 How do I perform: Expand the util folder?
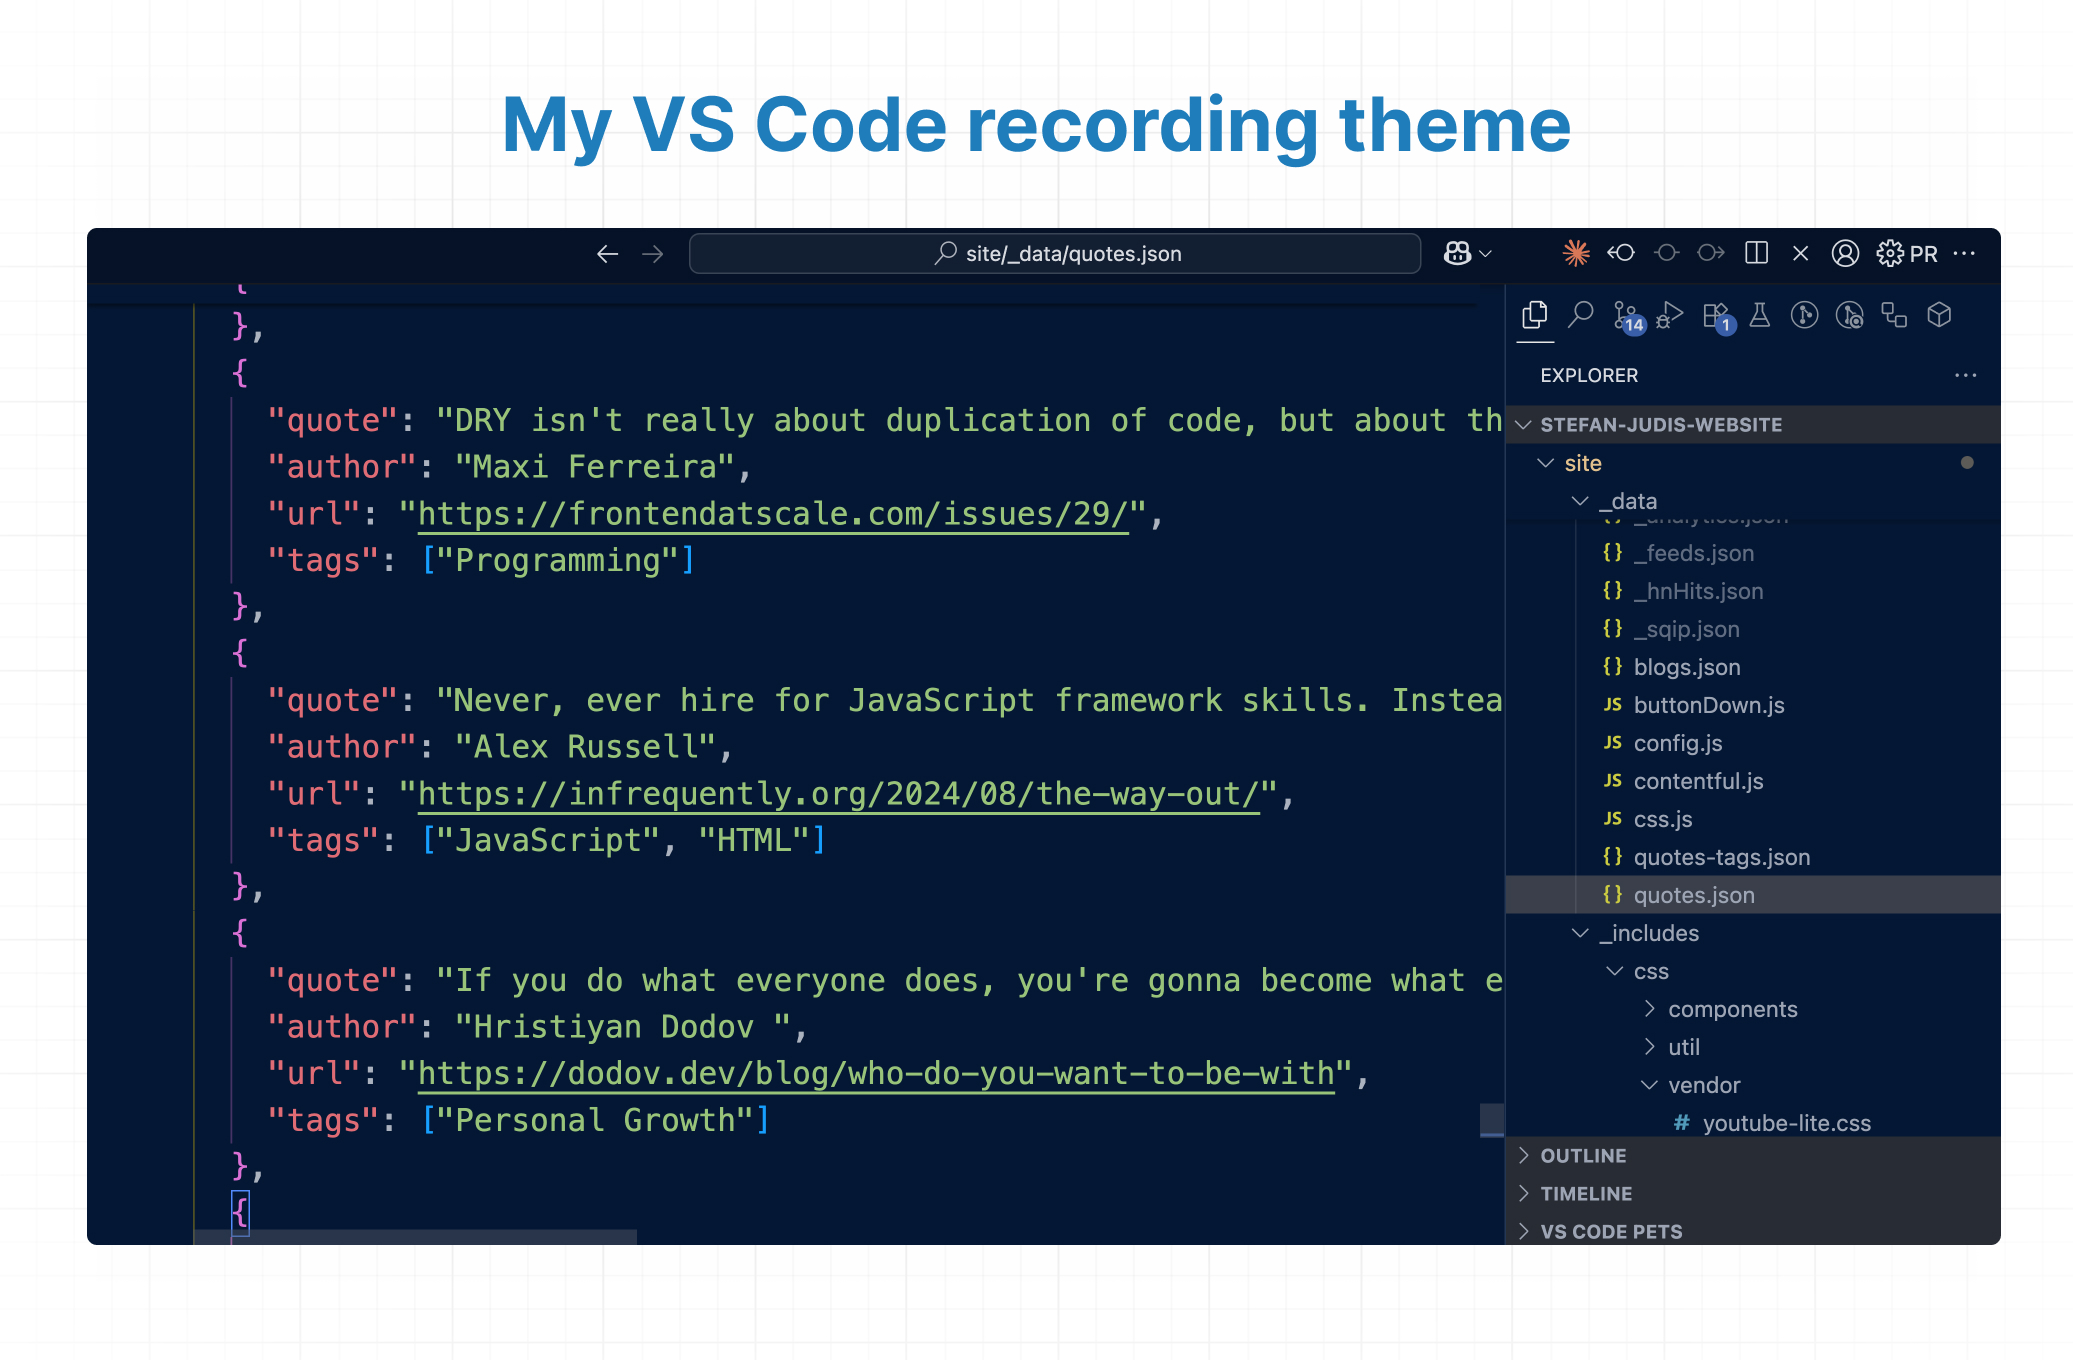pos(1753,1047)
